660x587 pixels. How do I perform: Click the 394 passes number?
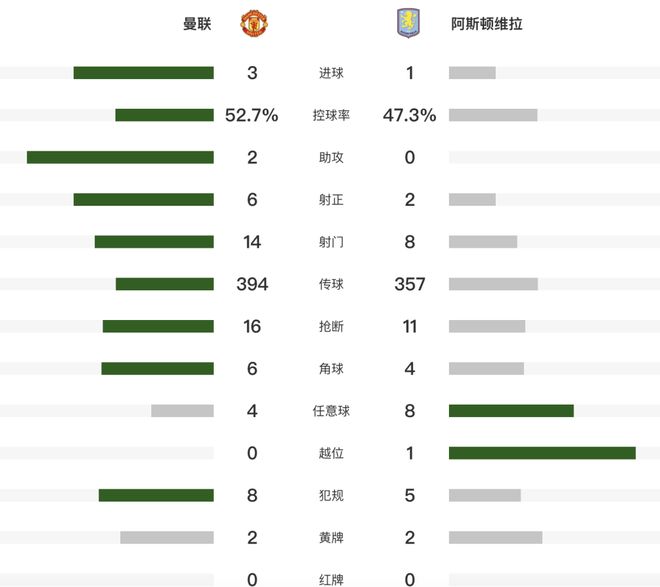[252, 284]
